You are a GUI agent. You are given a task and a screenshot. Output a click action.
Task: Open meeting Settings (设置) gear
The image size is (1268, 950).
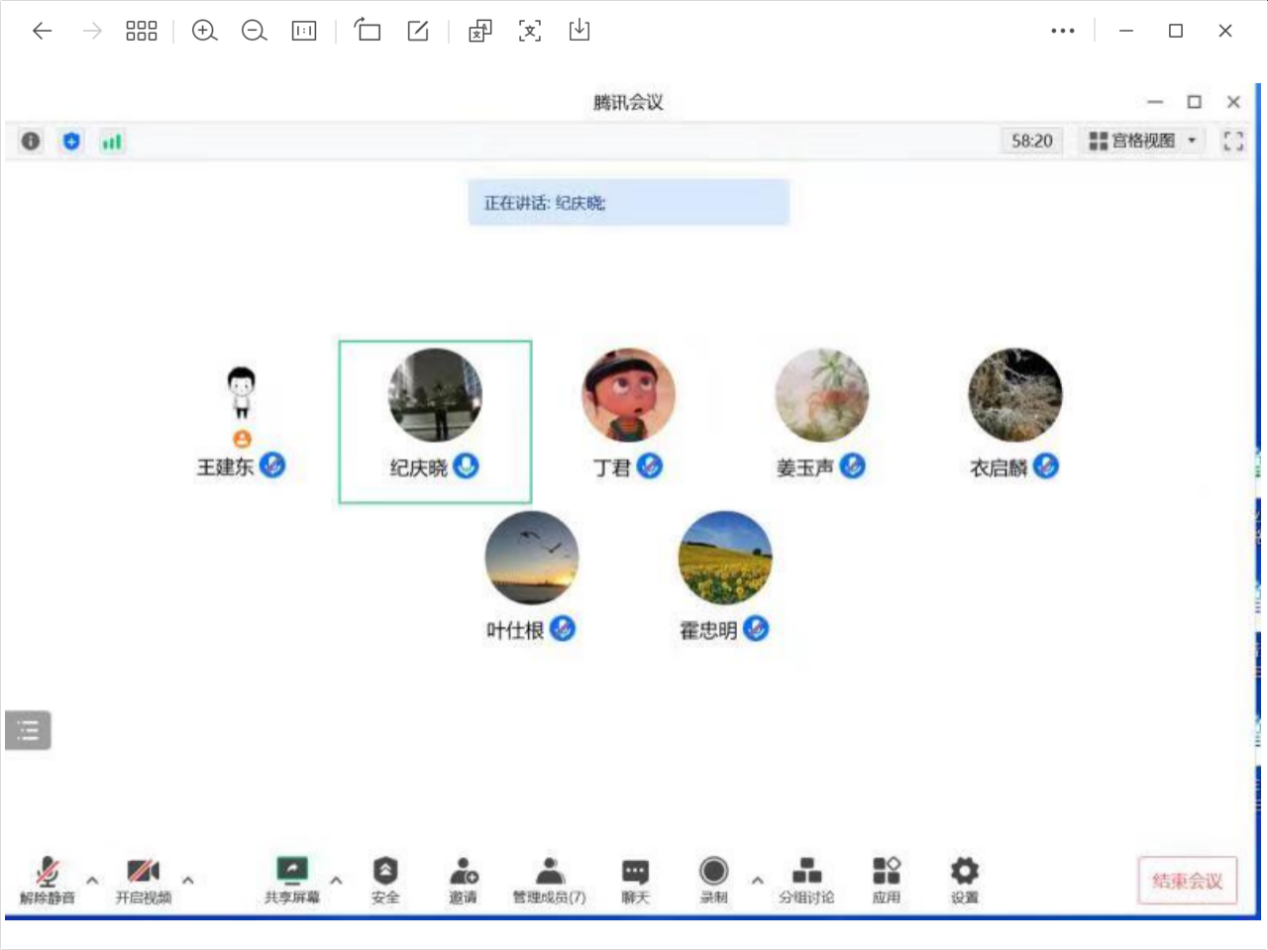[x=964, y=872]
